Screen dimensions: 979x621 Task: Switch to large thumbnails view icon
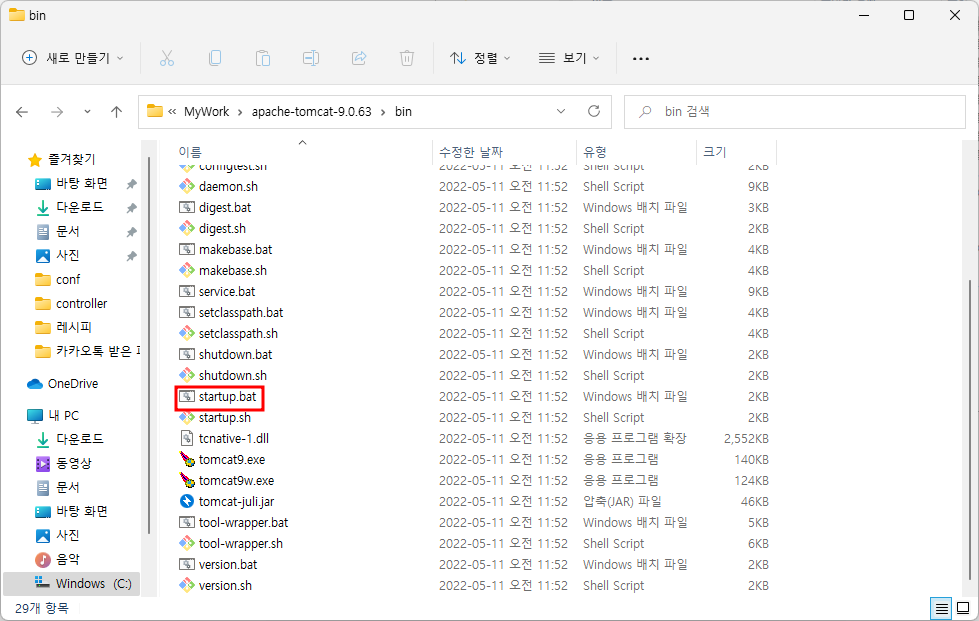(x=963, y=608)
